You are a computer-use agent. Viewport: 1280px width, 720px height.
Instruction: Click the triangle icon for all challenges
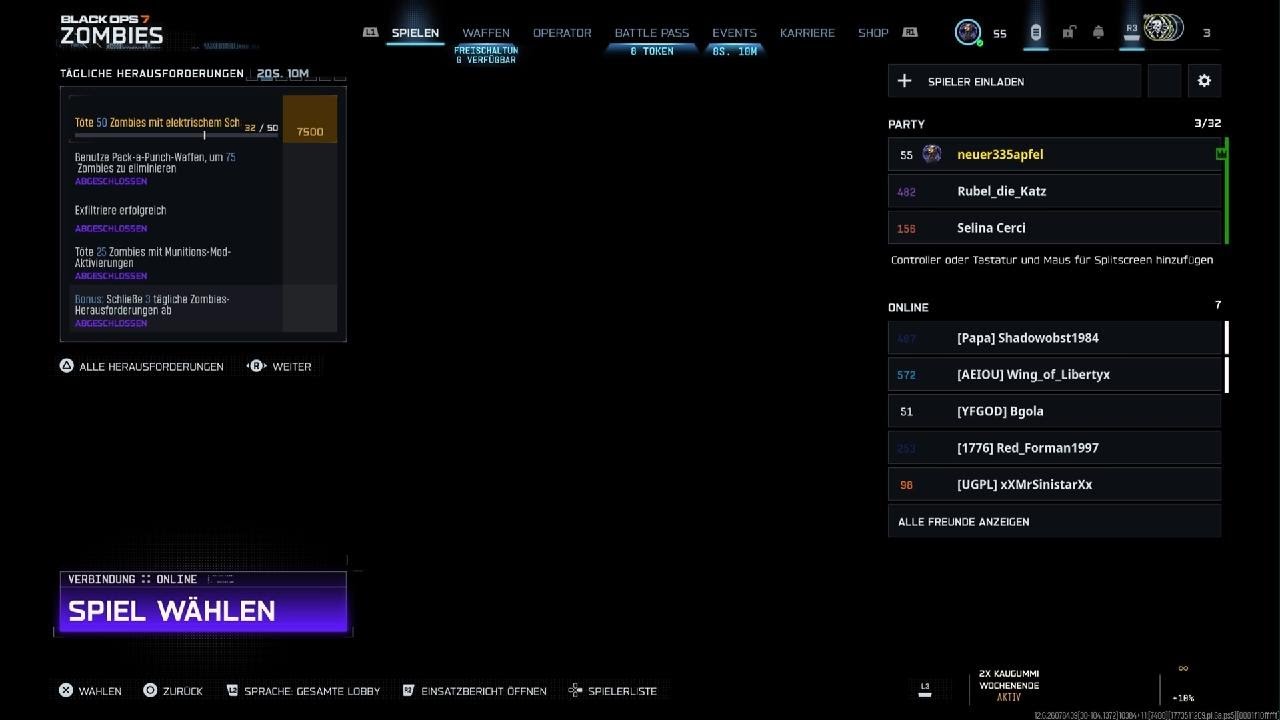[66, 366]
